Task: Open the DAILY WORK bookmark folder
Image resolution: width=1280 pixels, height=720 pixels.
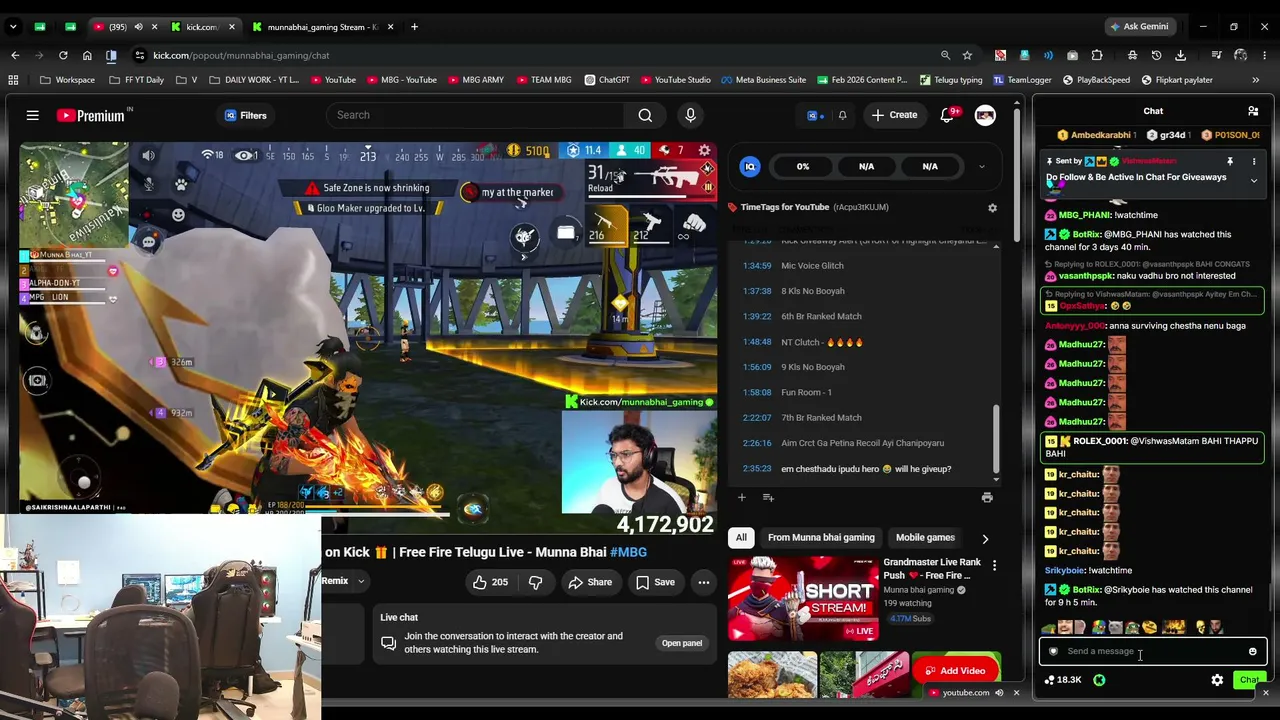Action: (x=253, y=80)
